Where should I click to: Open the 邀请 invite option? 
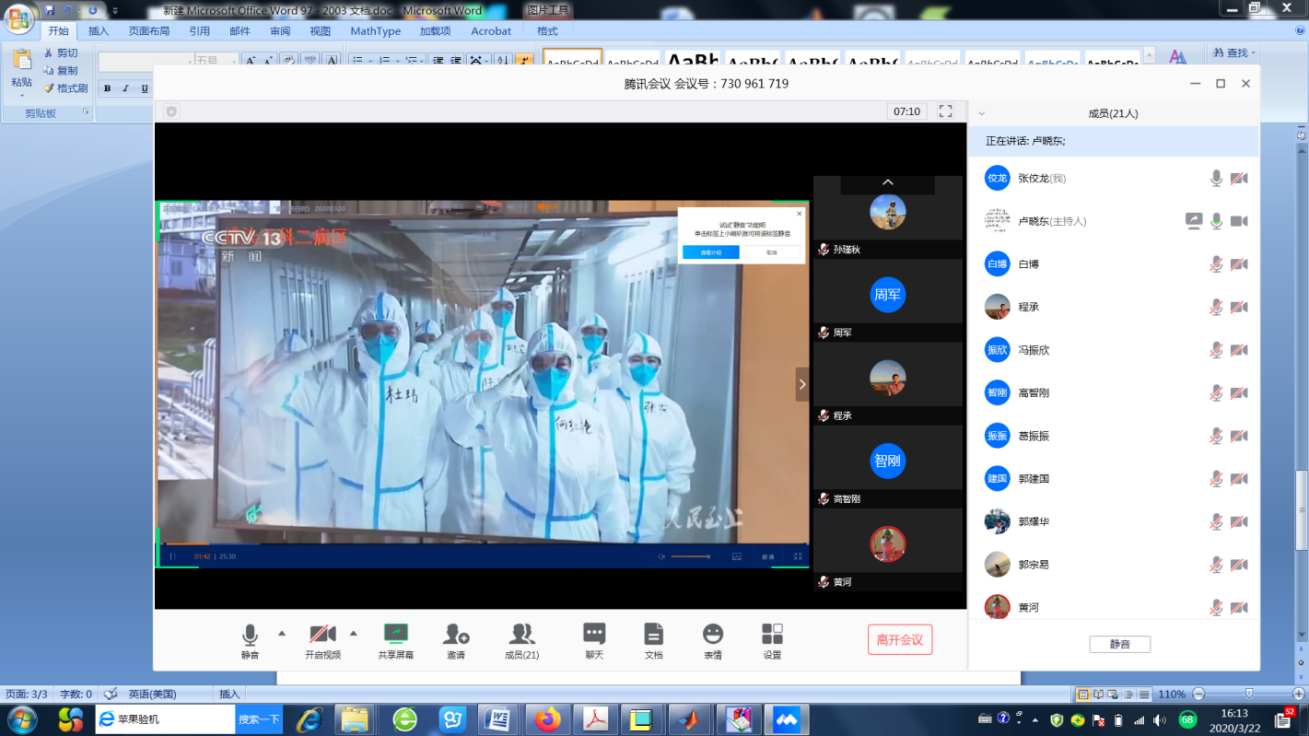click(456, 641)
